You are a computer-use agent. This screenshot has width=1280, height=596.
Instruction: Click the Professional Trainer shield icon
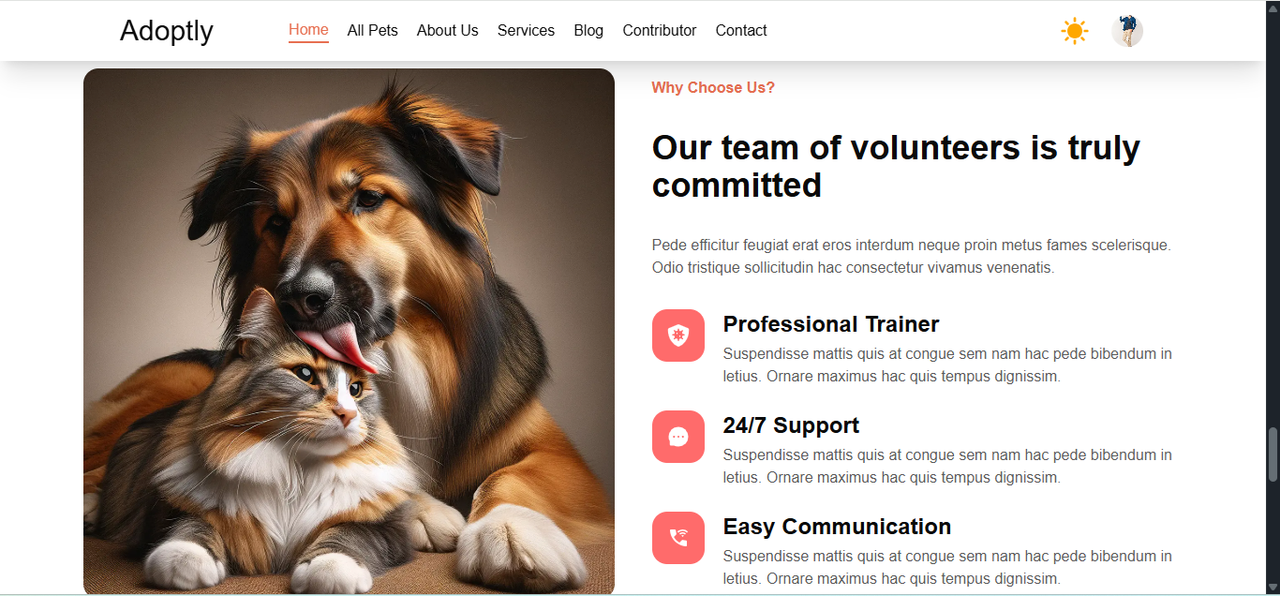click(x=678, y=335)
